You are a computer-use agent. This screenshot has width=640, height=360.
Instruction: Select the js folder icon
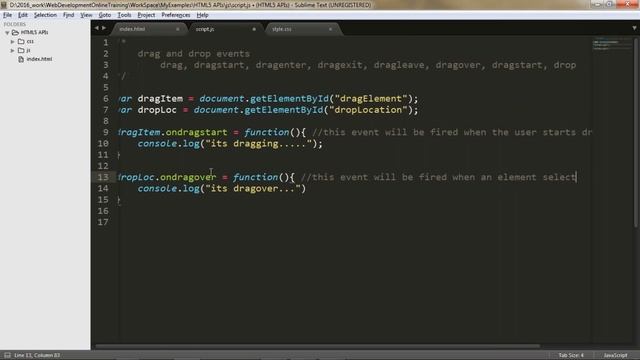point(21,50)
